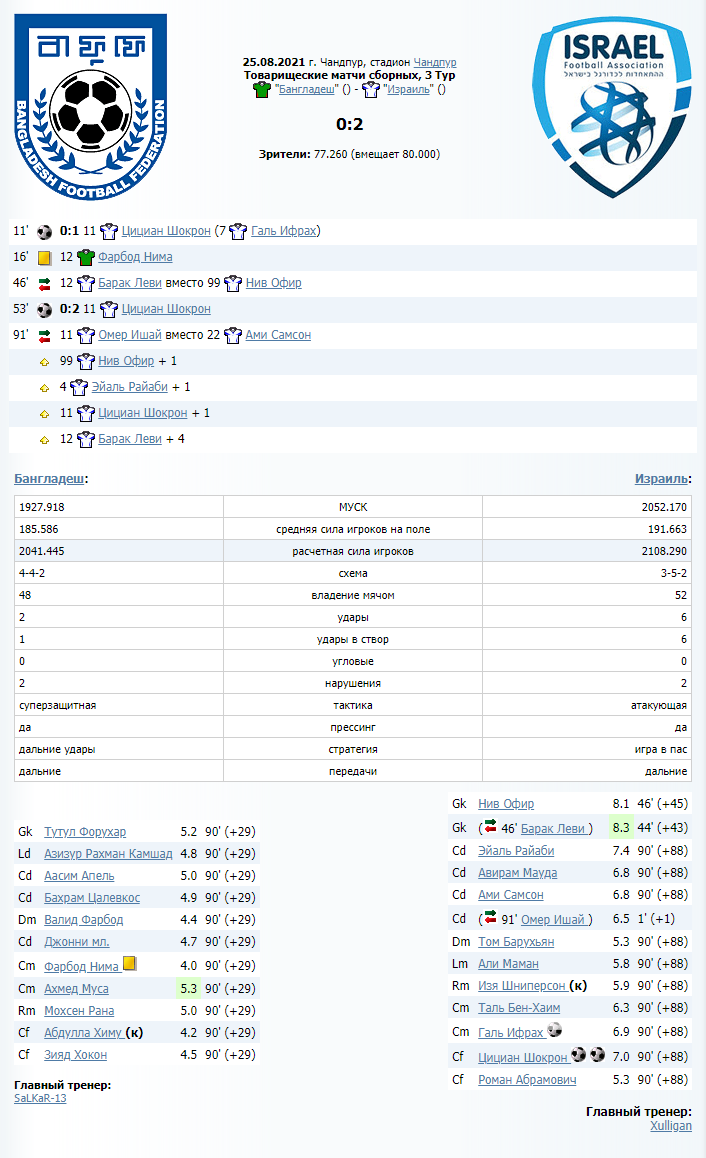Open the Чандпур stadium link

435,62
